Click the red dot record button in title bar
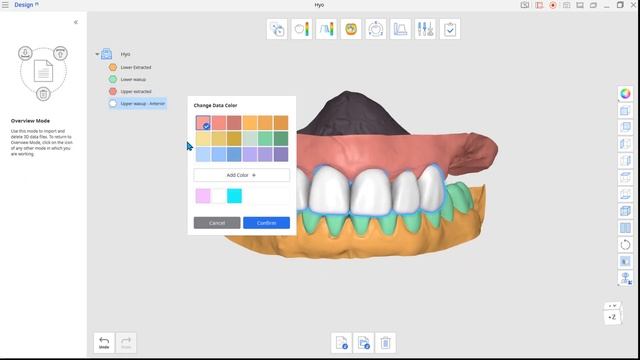The width and height of the screenshot is (640, 360). (553, 5)
